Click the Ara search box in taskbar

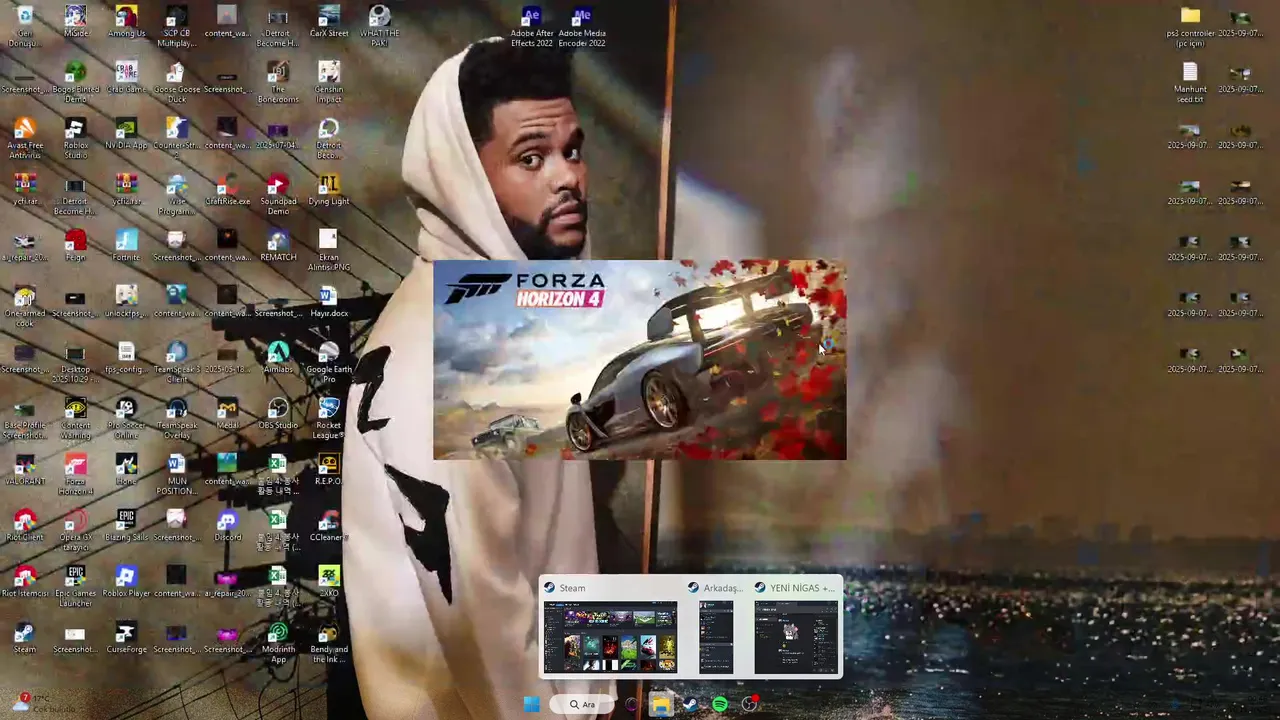point(582,704)
